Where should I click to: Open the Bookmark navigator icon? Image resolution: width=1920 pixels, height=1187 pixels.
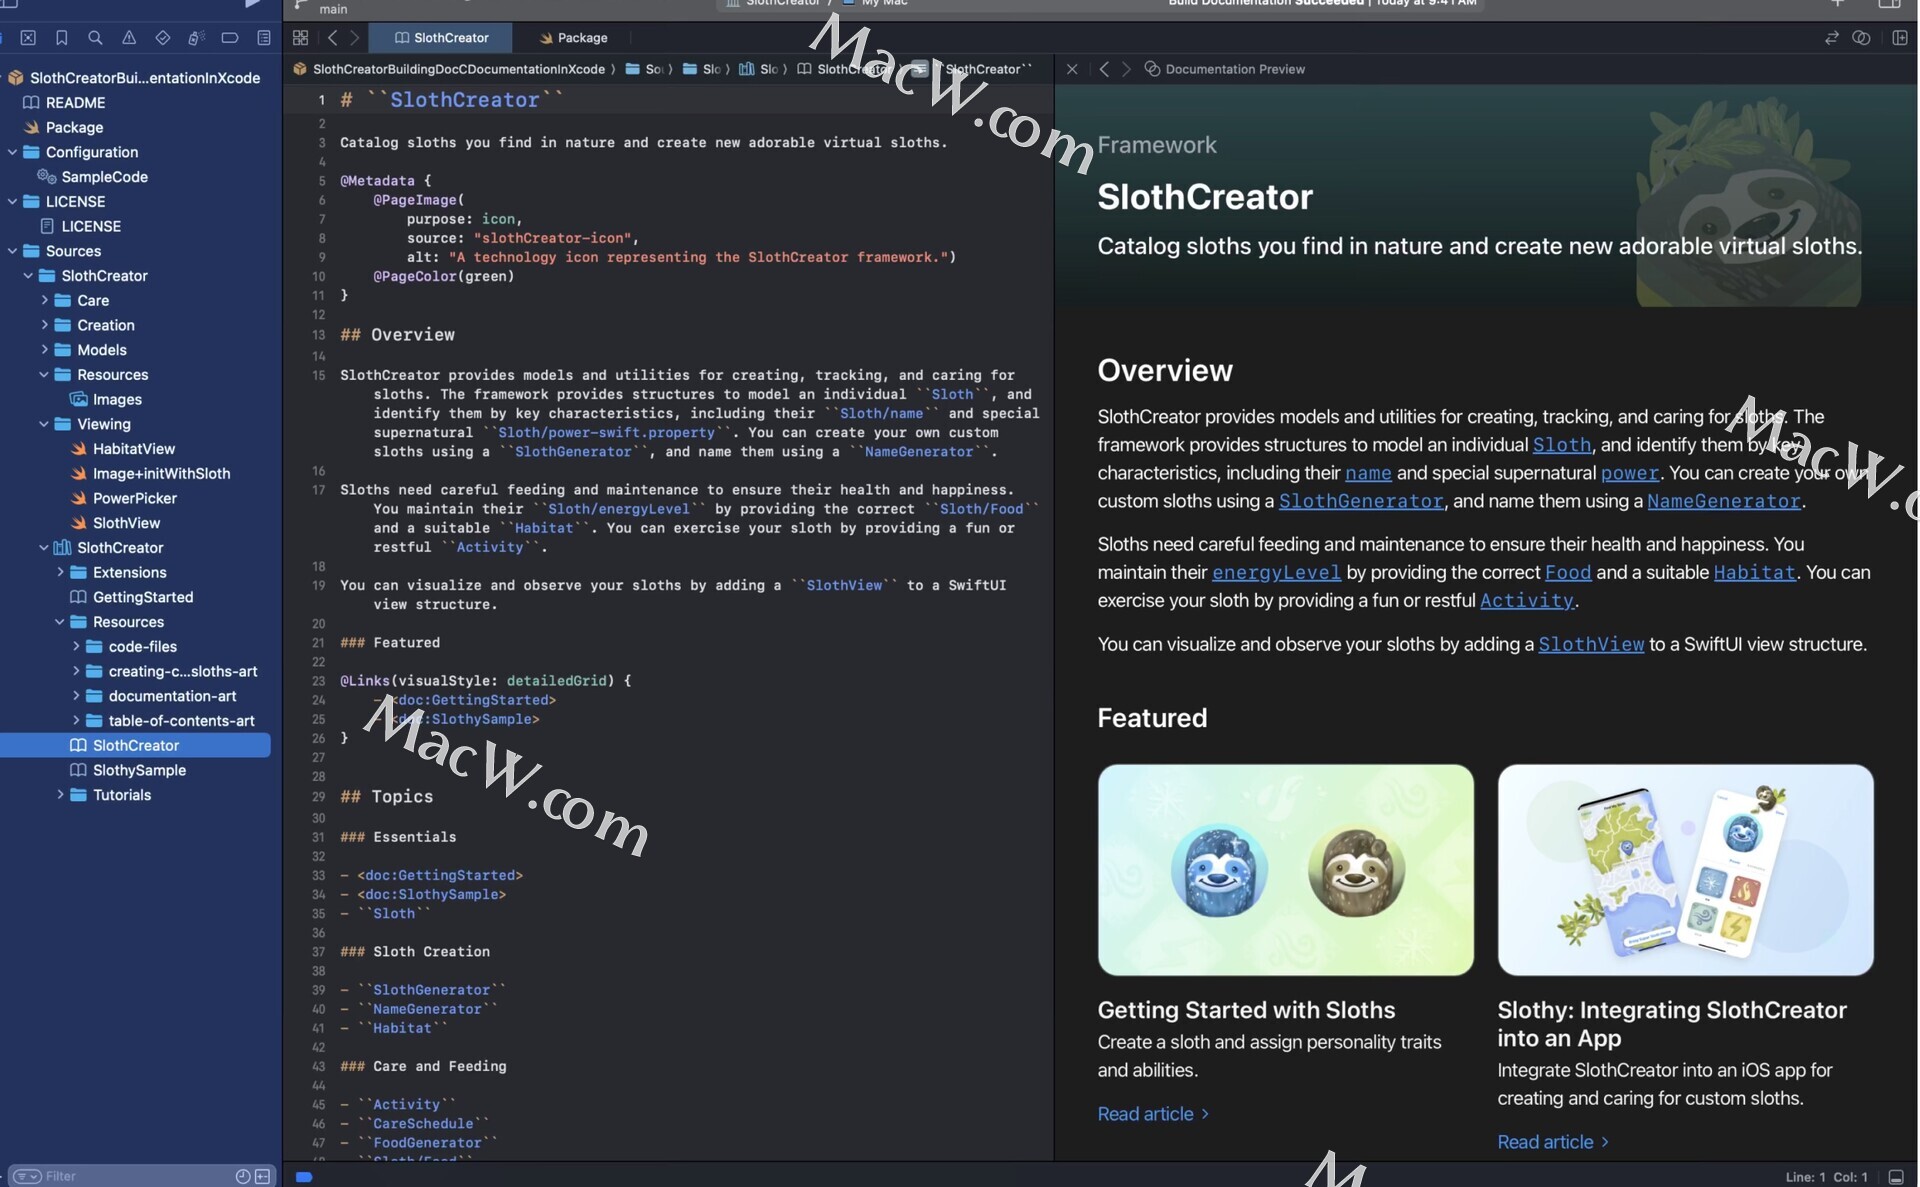coord(62,38)
